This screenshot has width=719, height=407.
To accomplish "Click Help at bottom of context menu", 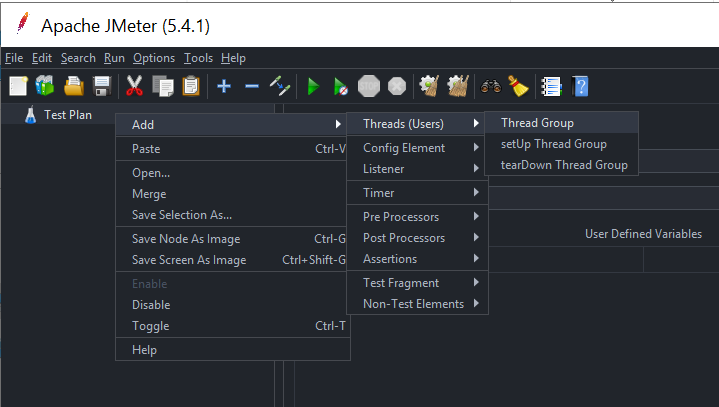I will click(232, 350).
